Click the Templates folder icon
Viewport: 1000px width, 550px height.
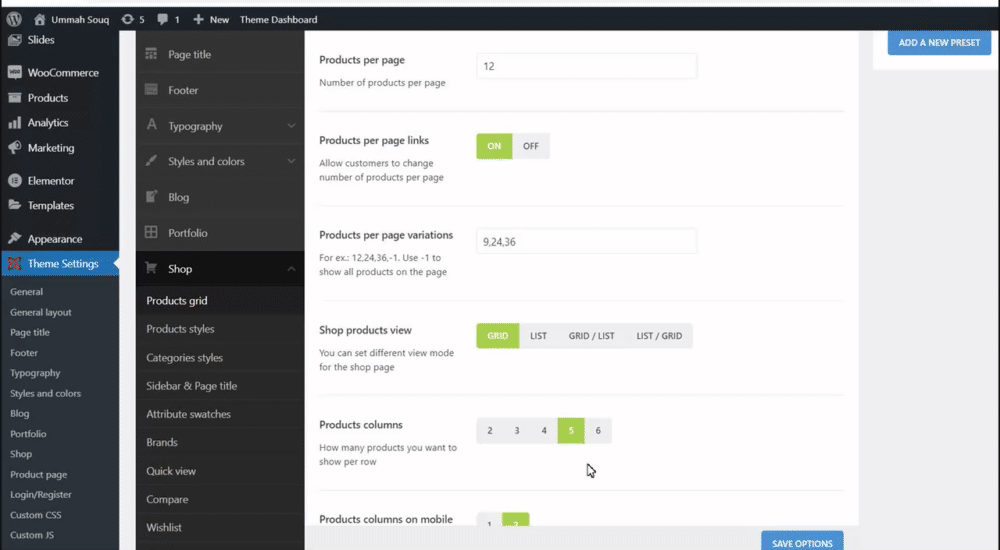click(x=14, y=205)
